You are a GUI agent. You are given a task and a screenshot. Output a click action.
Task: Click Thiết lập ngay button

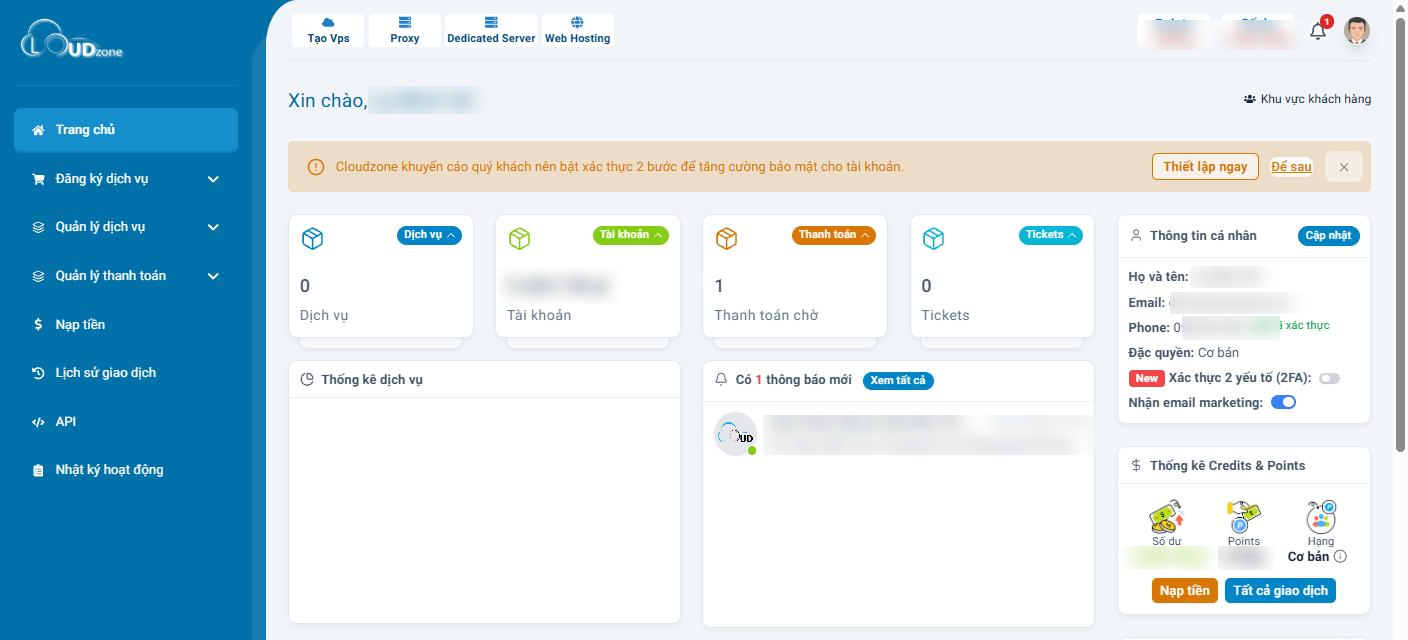(1205, 167)
